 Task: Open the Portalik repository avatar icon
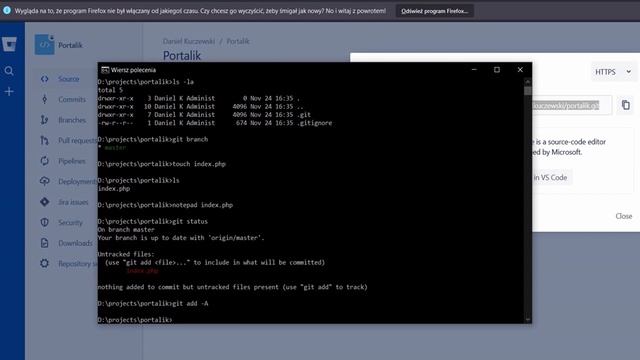coord(44,44)
